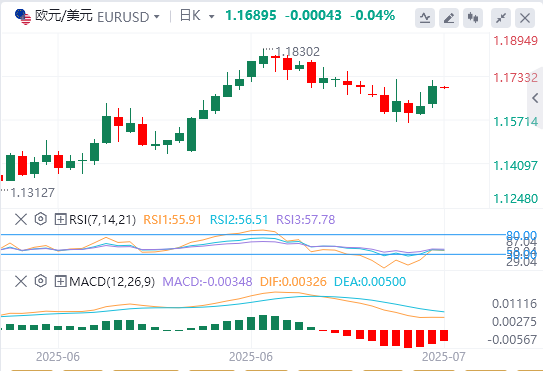Remove the MACD indicator with its X
The width and height of the screenshot is (543, 371).
point(21,281)
